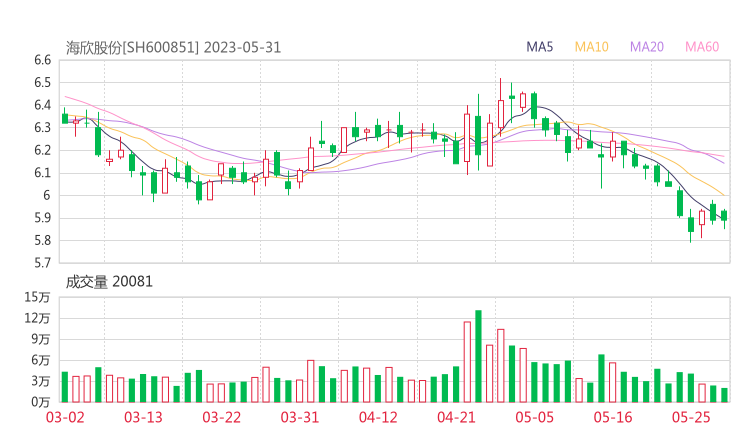Image resolution: width=740 pixels, height=440 pixels.
Task: Click the 03-02 date axis label
Action: [x=65, y=417]
